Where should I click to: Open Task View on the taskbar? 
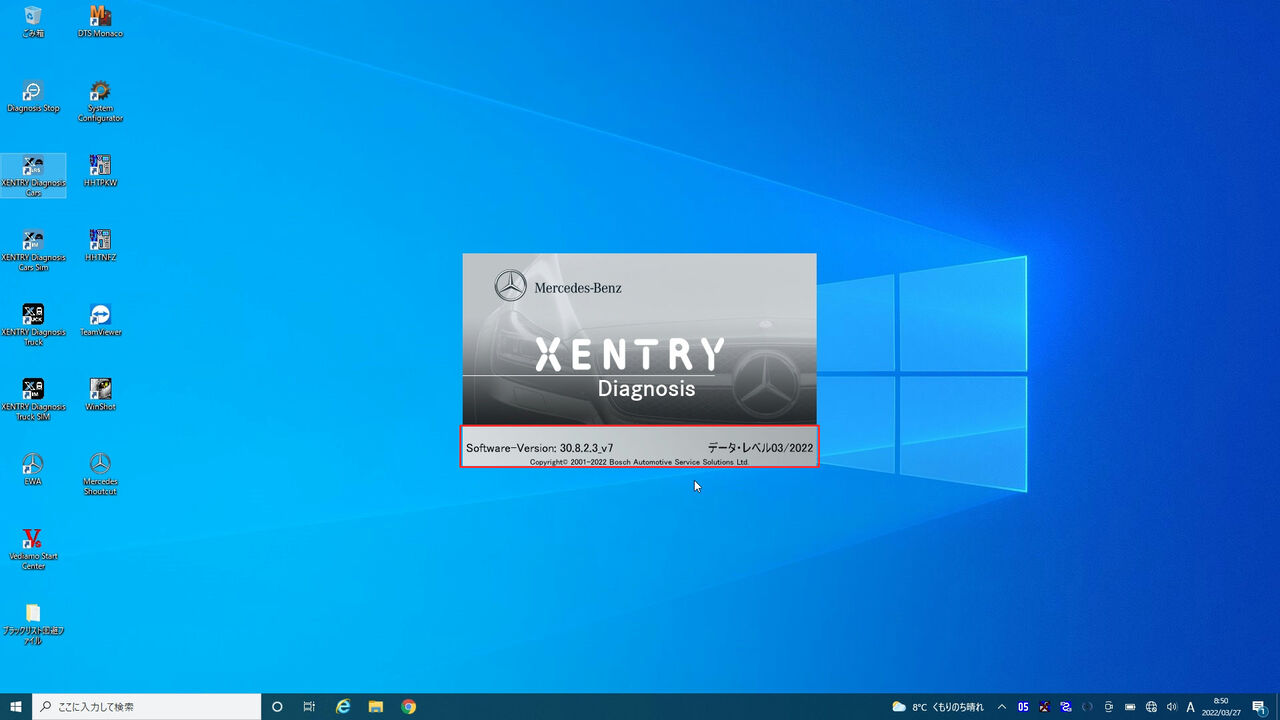pos(309,707)
